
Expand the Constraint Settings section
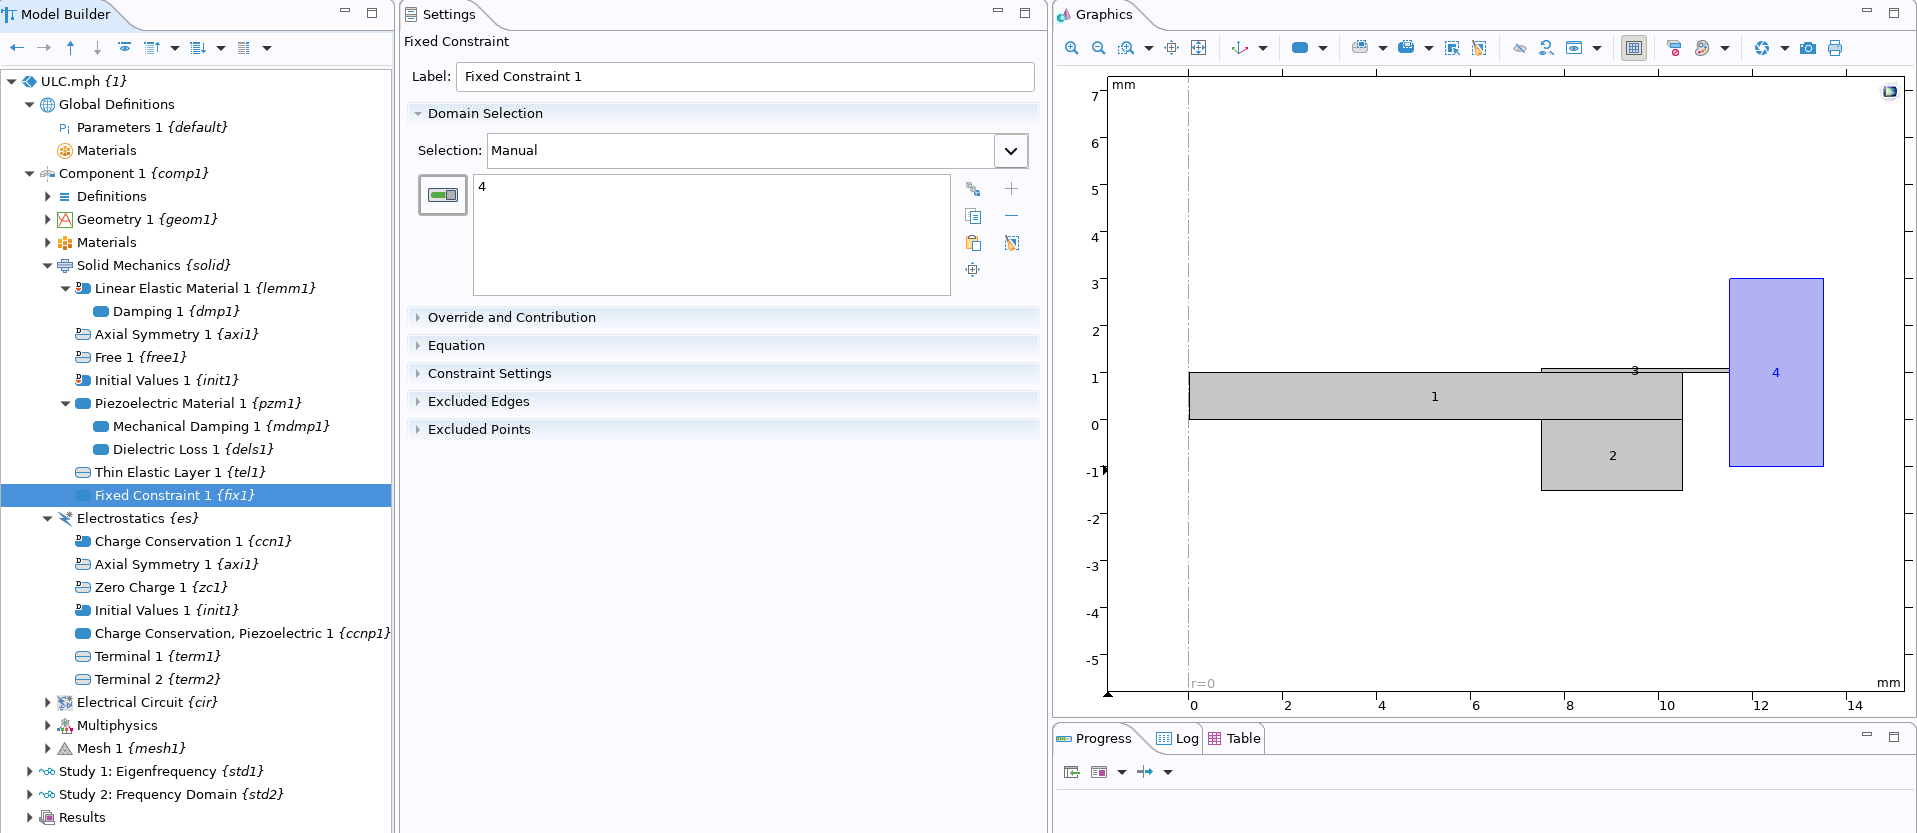(489, 373)
